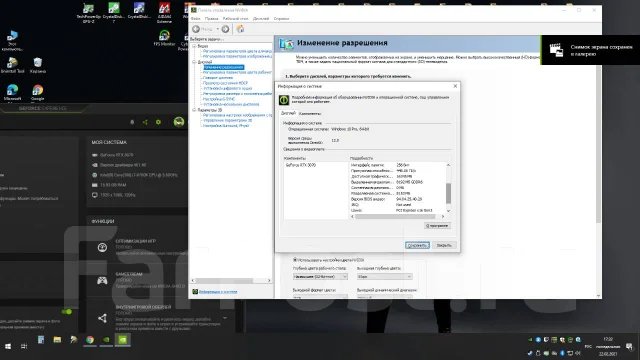Open the Справка menu
640x360 pixels.
[281, 19]
